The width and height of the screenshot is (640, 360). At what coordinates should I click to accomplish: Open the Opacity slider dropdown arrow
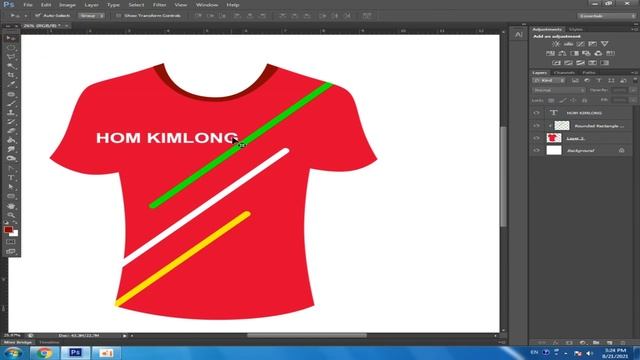633,90
